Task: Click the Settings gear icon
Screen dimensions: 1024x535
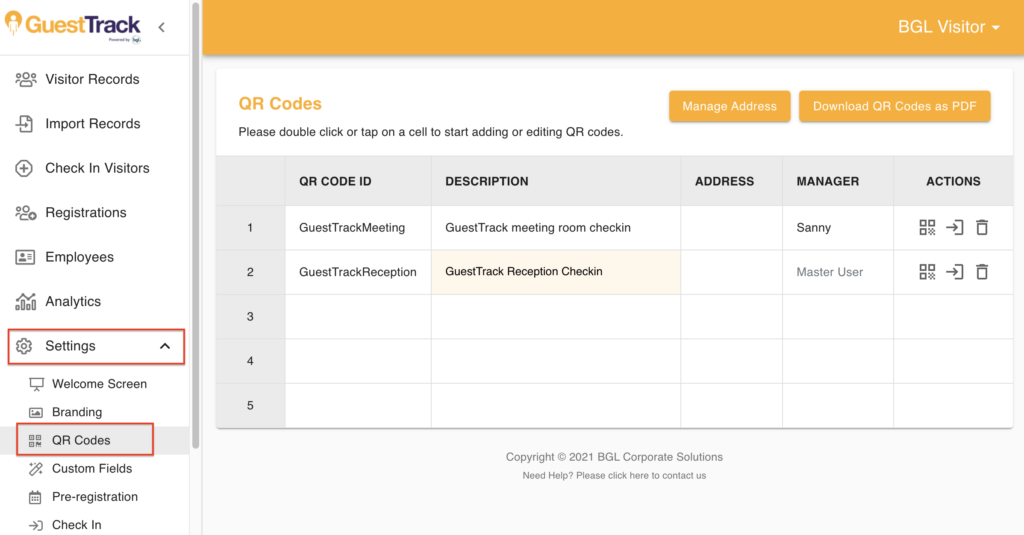Action: tap(24, 346)
